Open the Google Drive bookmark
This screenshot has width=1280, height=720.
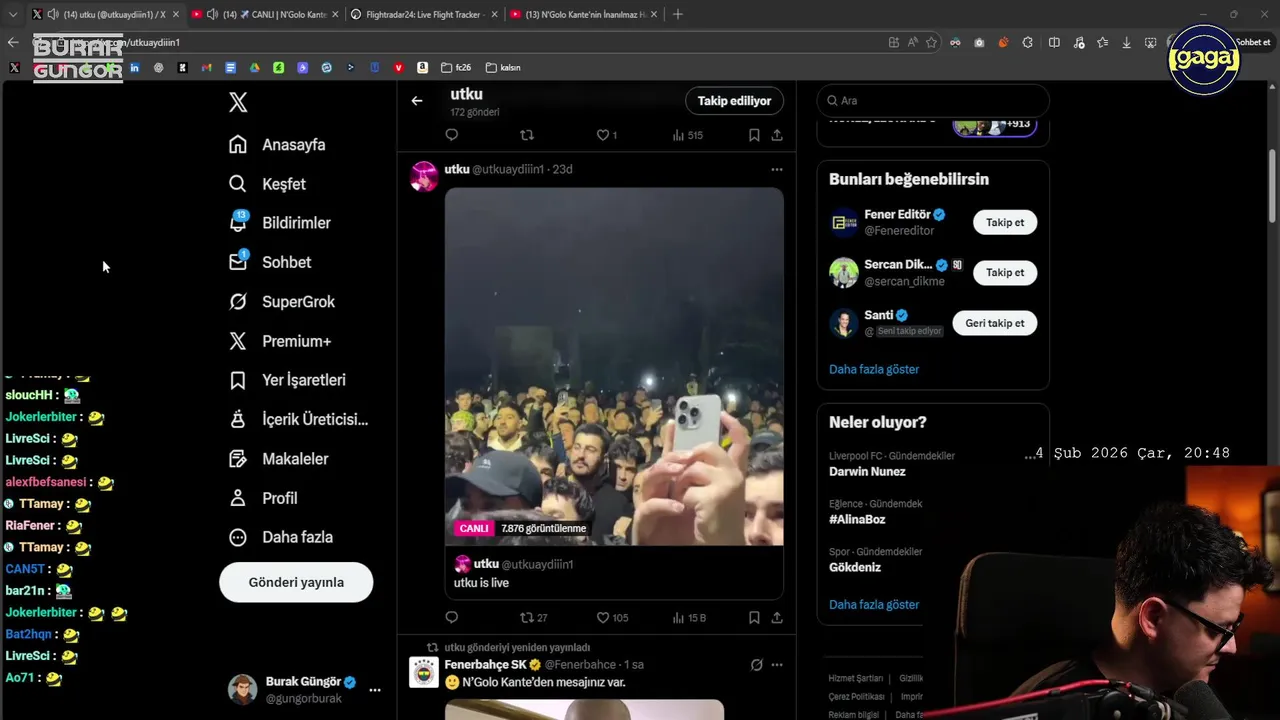pyautogui.click(x=254, y=68)
